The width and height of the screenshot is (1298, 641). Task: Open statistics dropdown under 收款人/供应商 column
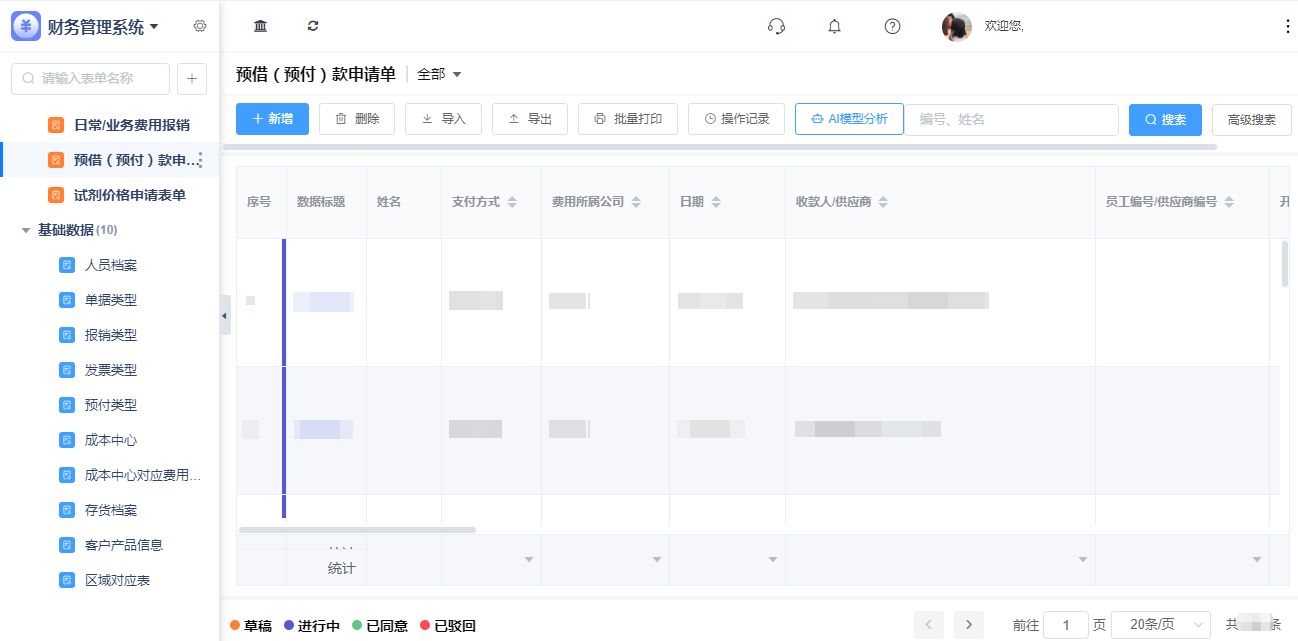pyautogui.click(x=1082, y=560)
